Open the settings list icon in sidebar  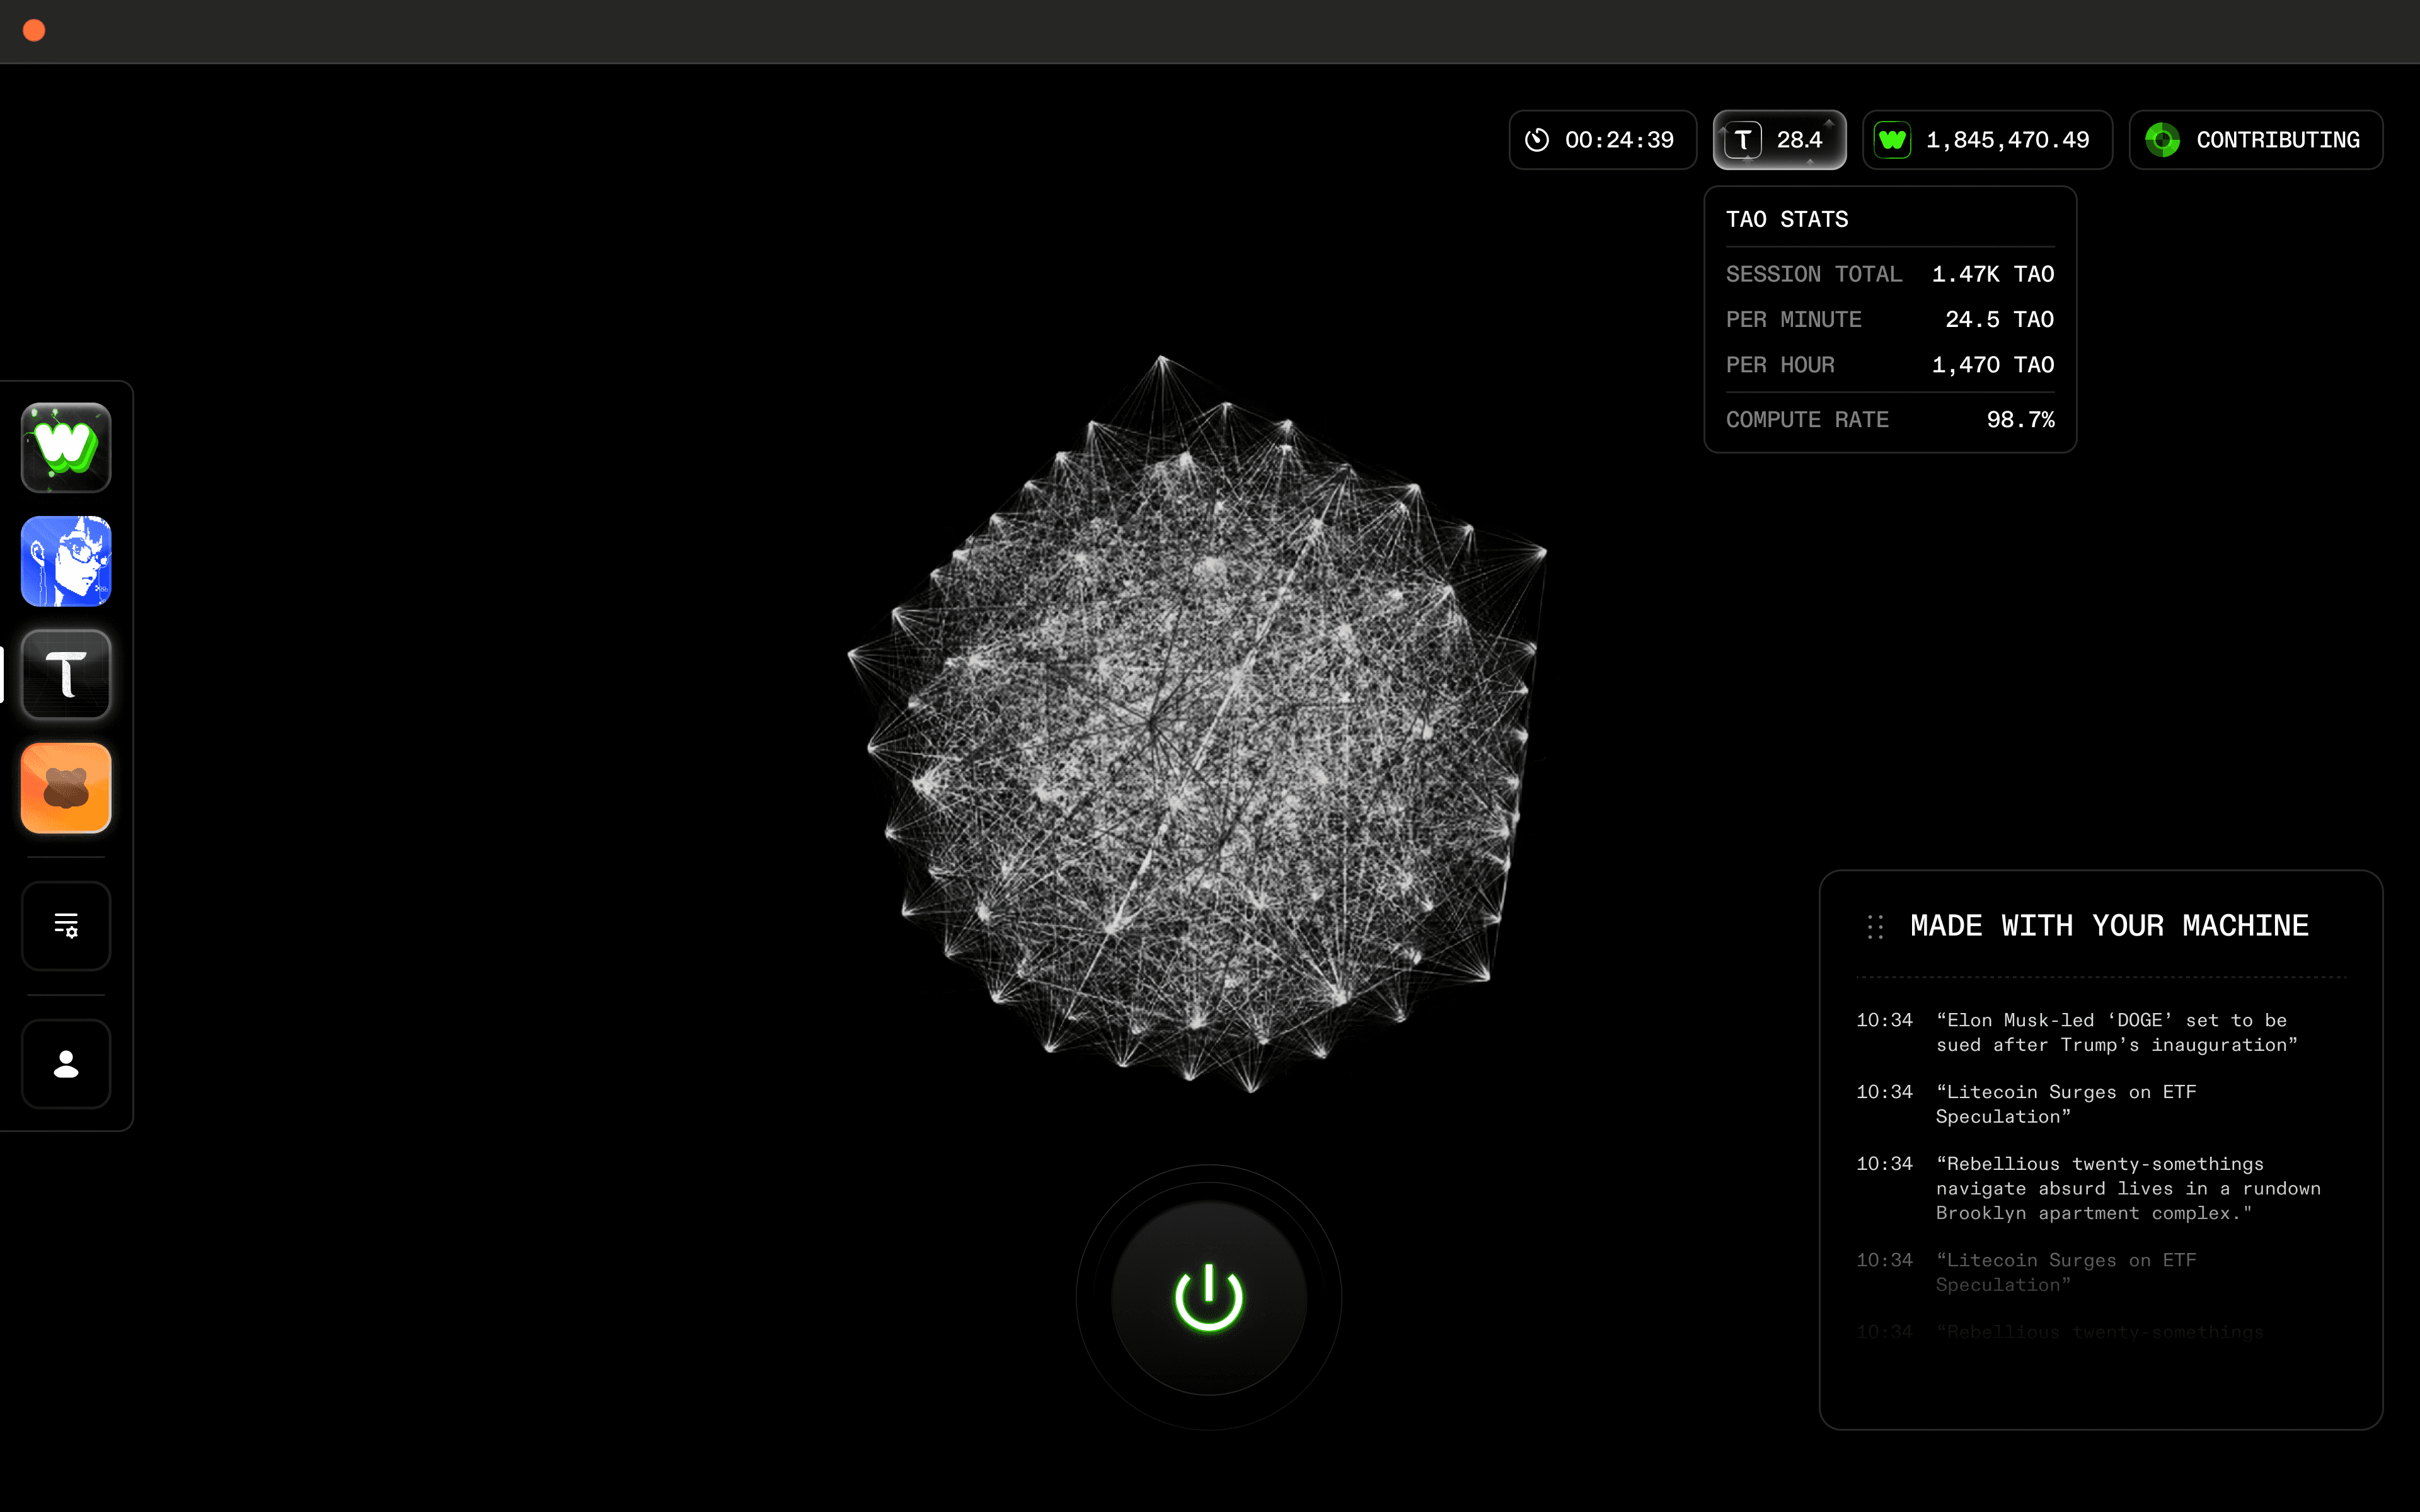point(66,925)
